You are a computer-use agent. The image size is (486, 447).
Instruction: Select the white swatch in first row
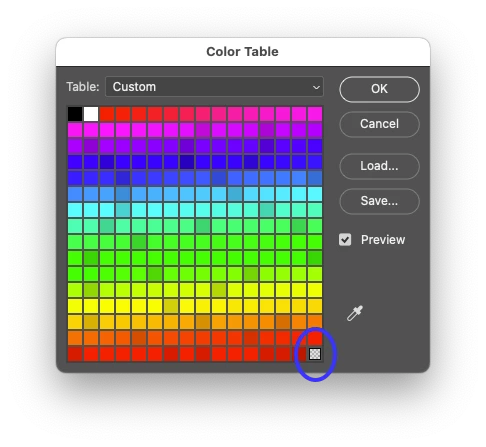(x=91, y=114)
